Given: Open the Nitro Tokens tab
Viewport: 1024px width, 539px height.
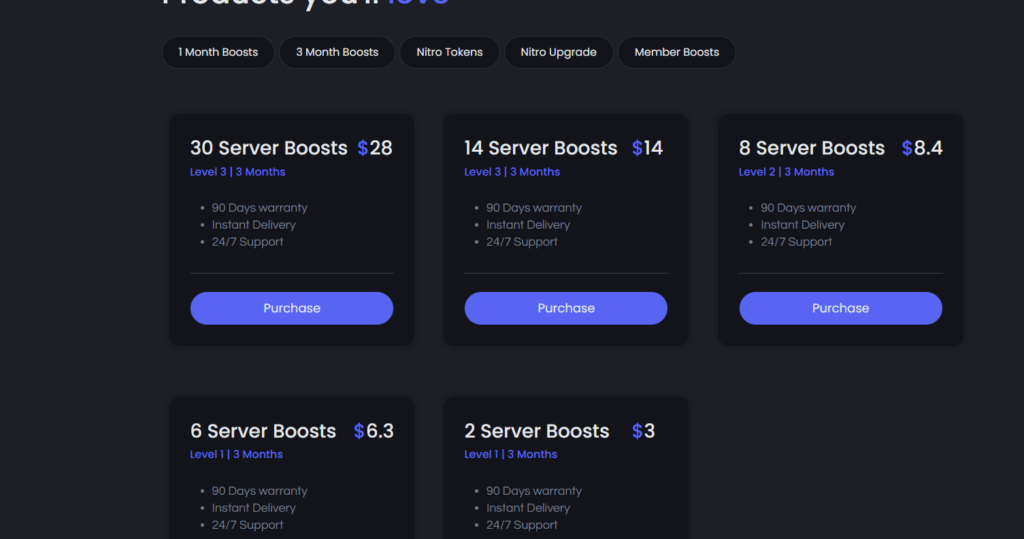Looking at the screenshot, I should [x=449, y=52].
